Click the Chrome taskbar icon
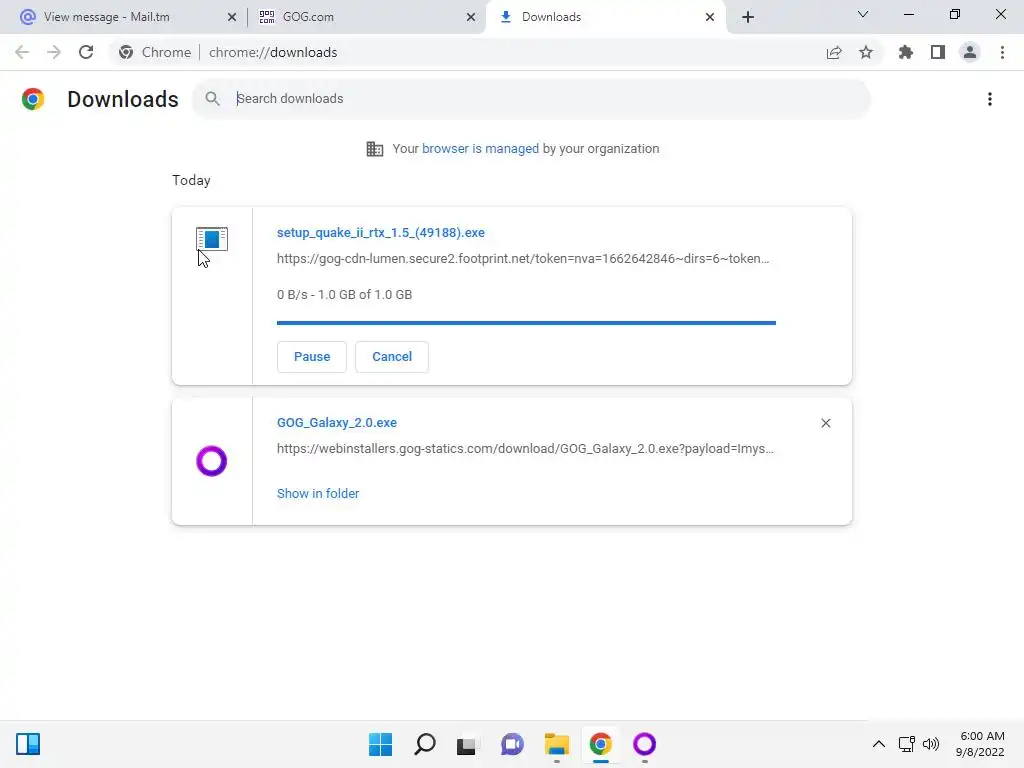 click(601, 744)
